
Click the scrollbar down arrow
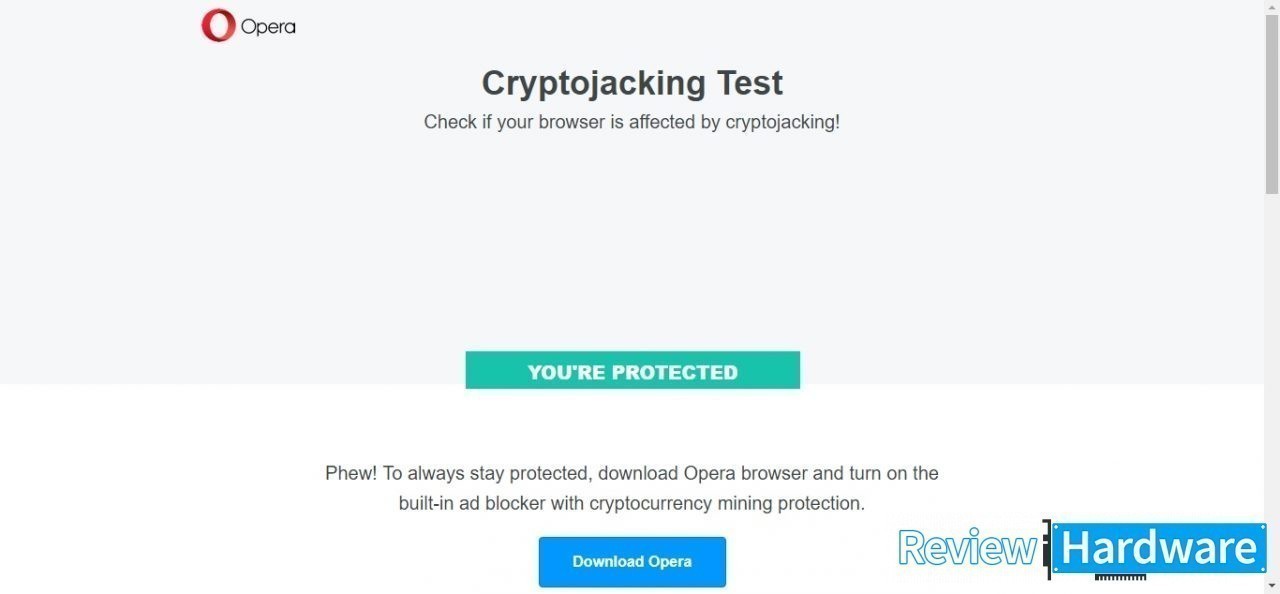click(1272, 585)
